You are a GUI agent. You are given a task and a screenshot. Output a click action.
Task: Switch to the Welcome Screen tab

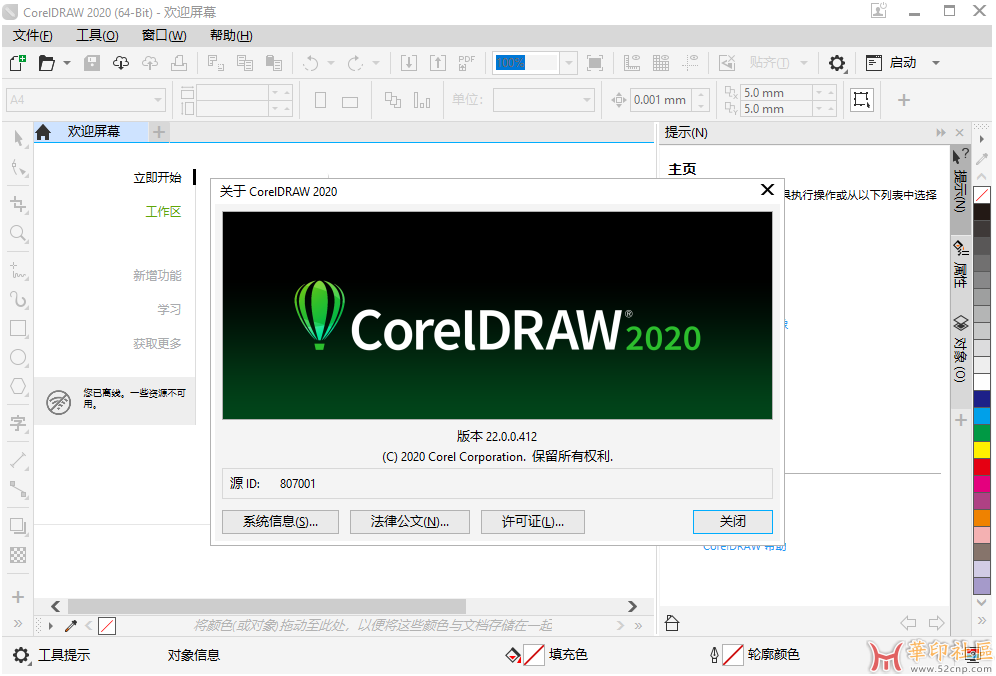pos(93,132)
